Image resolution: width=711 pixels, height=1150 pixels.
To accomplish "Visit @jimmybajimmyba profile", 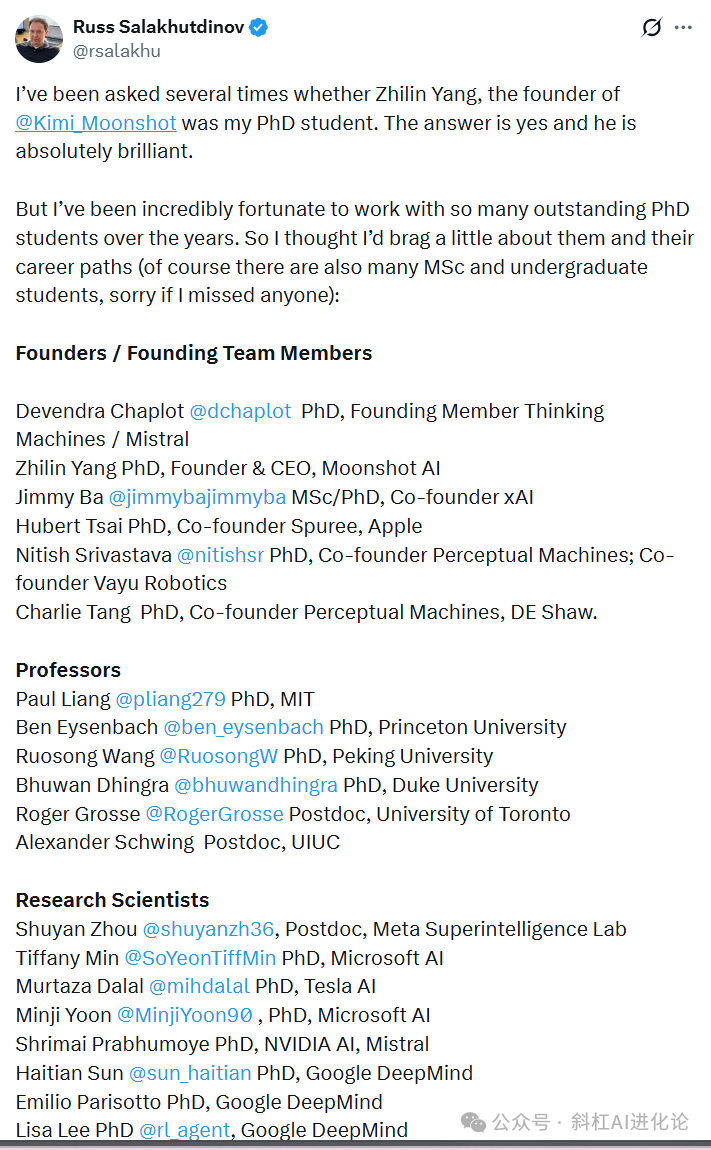I will click(x=197, y=497).
